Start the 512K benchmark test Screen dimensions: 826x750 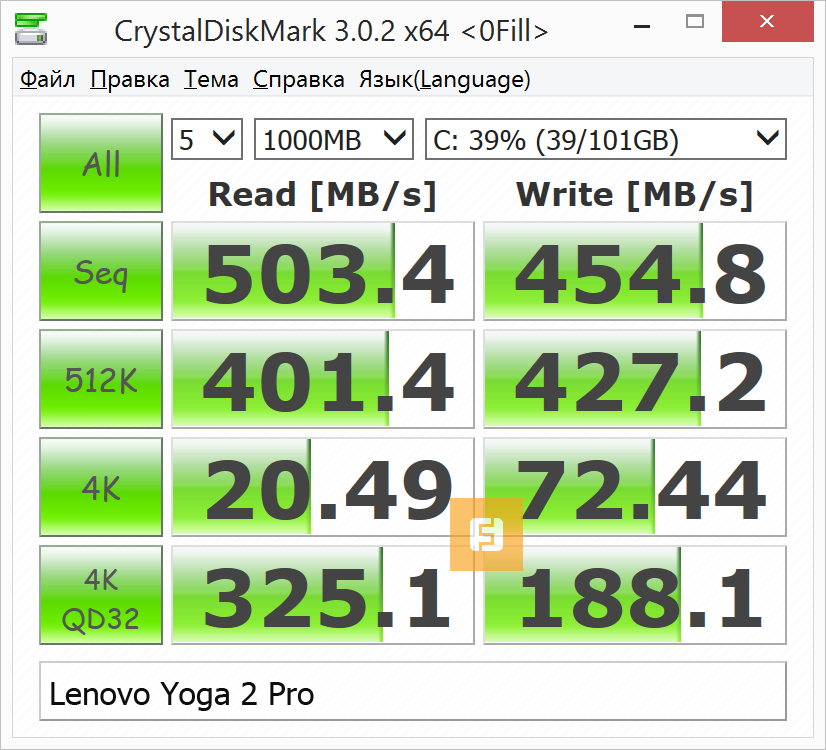[x=101, y=379]
